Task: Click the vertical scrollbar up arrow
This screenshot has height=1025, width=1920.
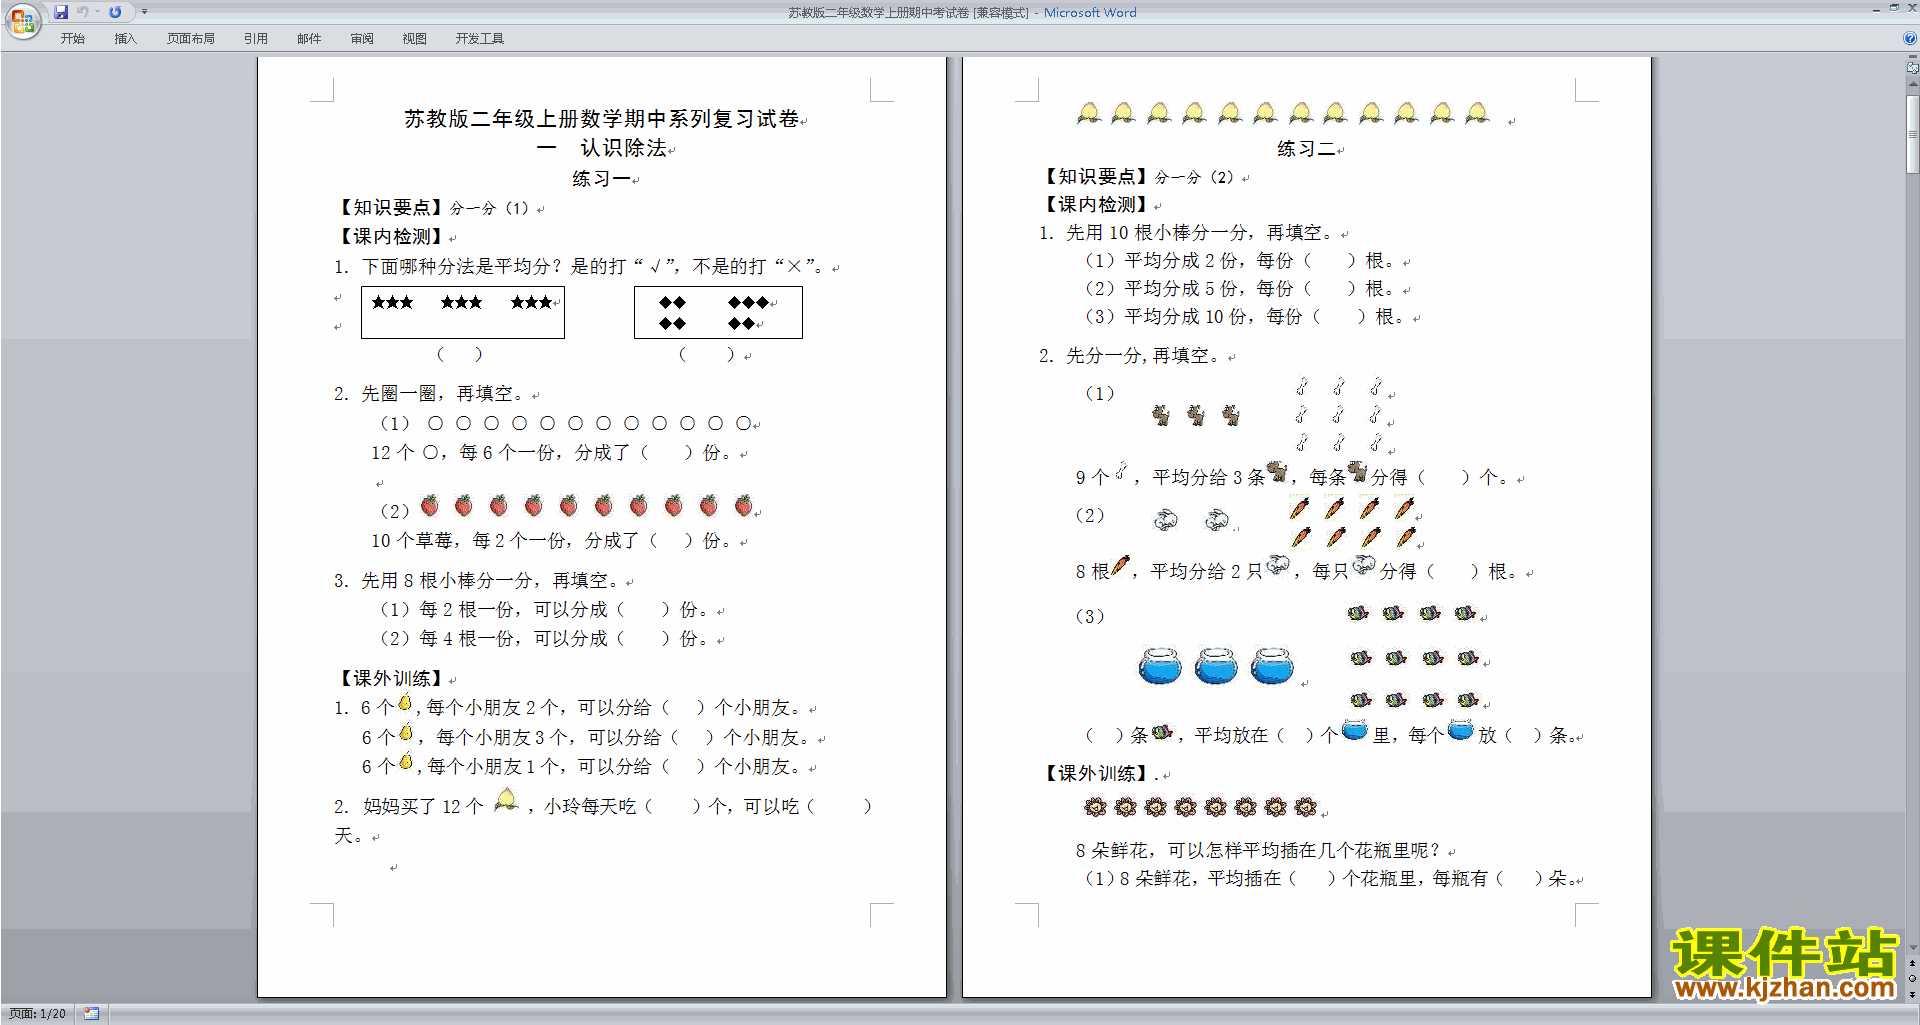Action: coord(1913,84)
